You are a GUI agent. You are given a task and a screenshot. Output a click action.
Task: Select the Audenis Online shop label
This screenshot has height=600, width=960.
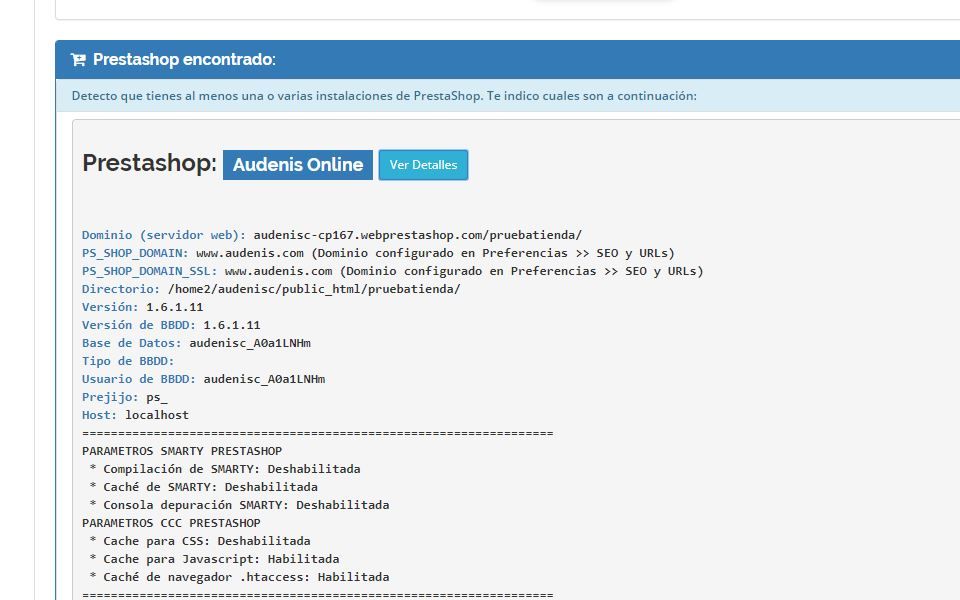point(298,165)
